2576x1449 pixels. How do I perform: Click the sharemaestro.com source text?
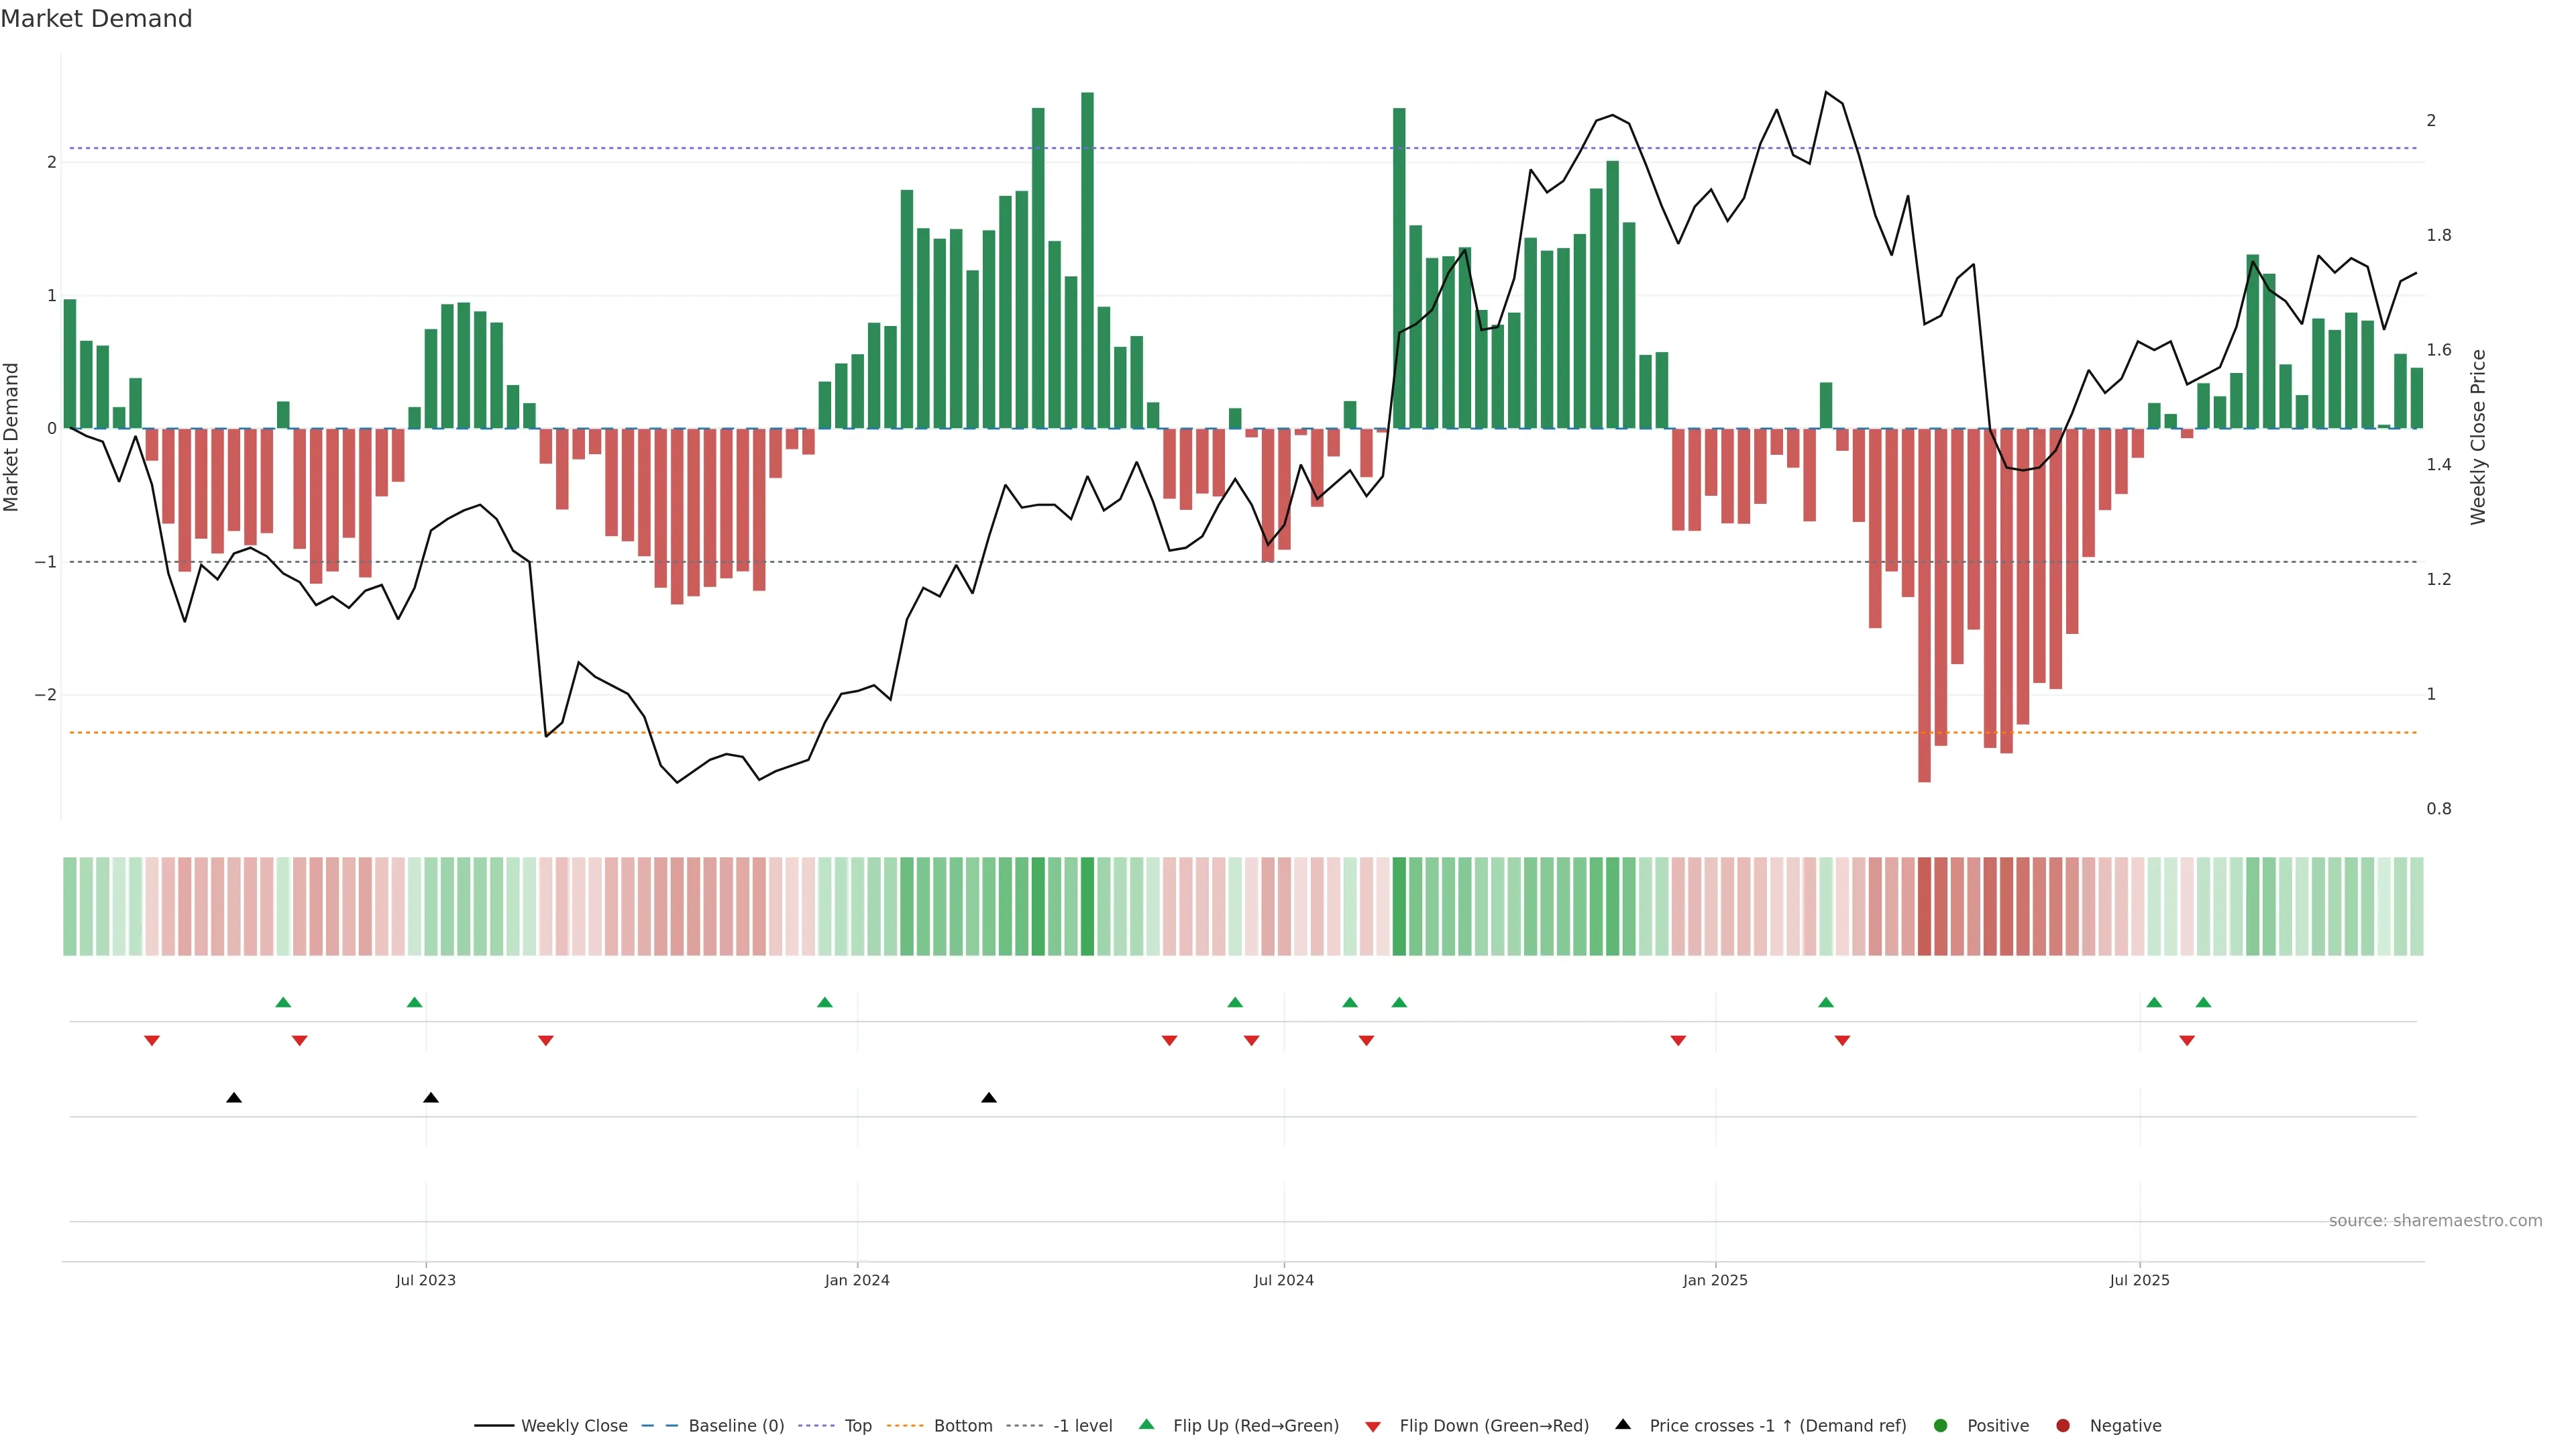(x=2435, y=1221)
